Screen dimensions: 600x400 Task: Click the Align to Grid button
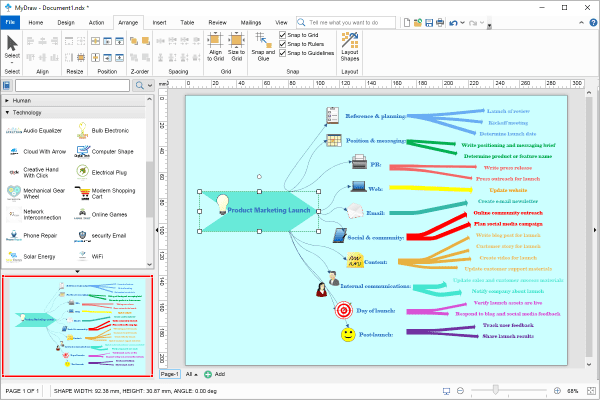tap(215, 47)
